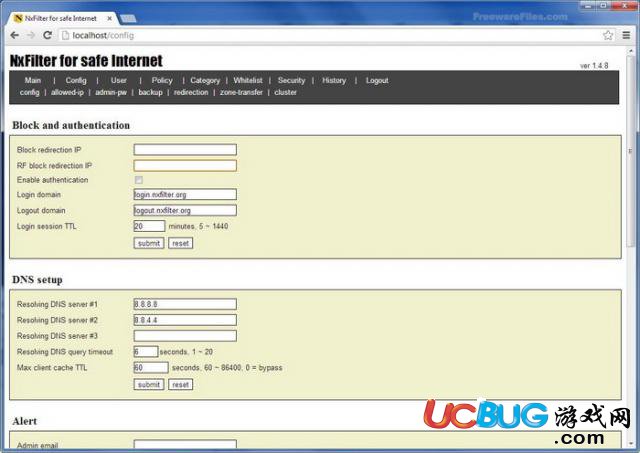The image size is (640, 453).
Task: Open the Whitelist menu item
Action: click(248, 80)
